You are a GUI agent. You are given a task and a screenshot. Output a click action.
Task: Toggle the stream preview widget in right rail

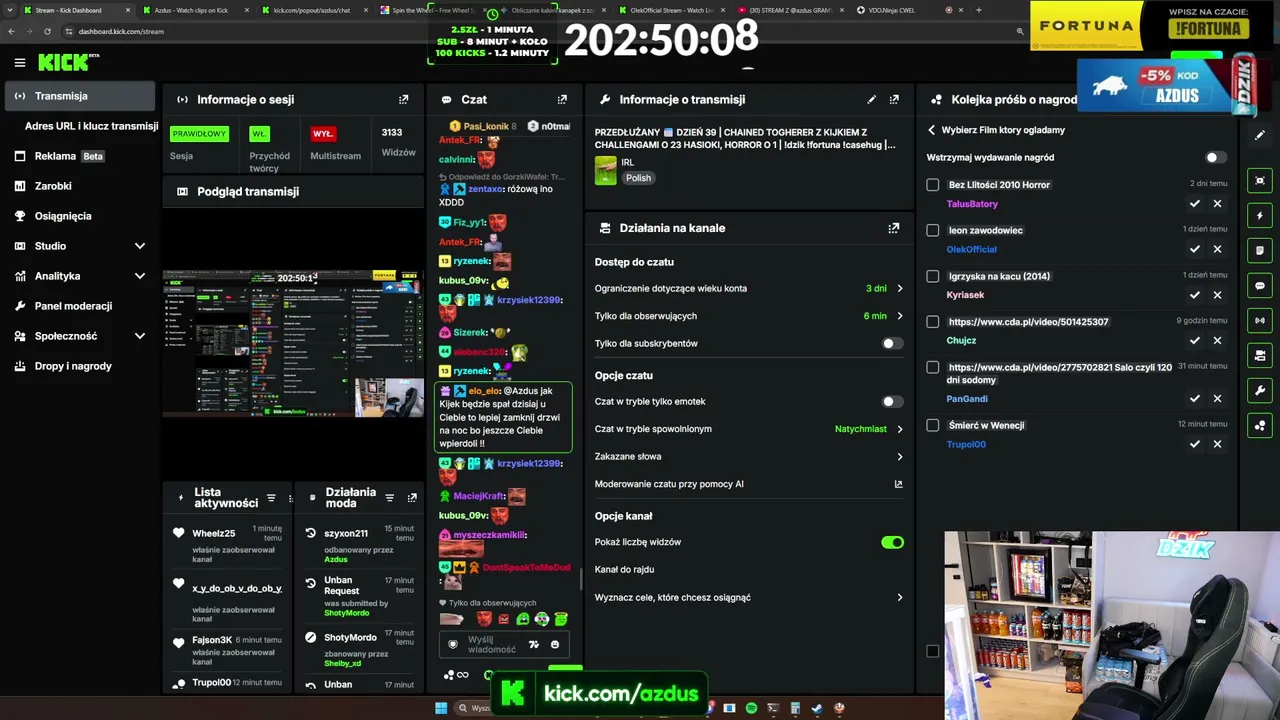coord(1260,181)
